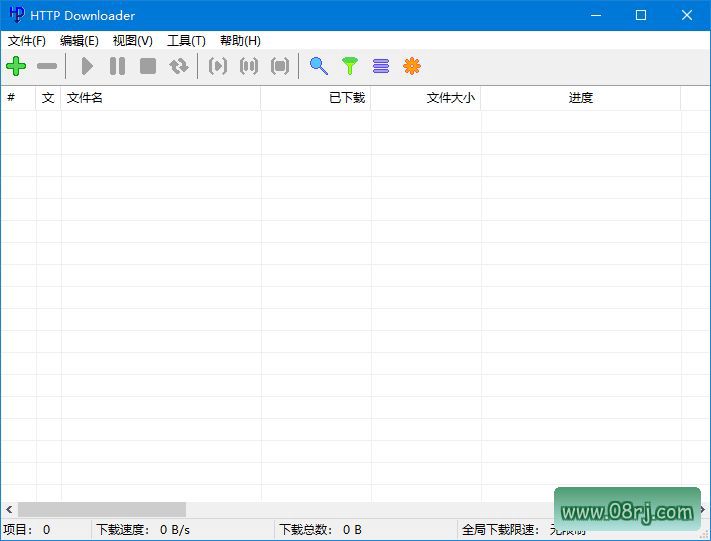Click the scrollbar left arrow
Screen dimensions: 711x541
(9, 509)
